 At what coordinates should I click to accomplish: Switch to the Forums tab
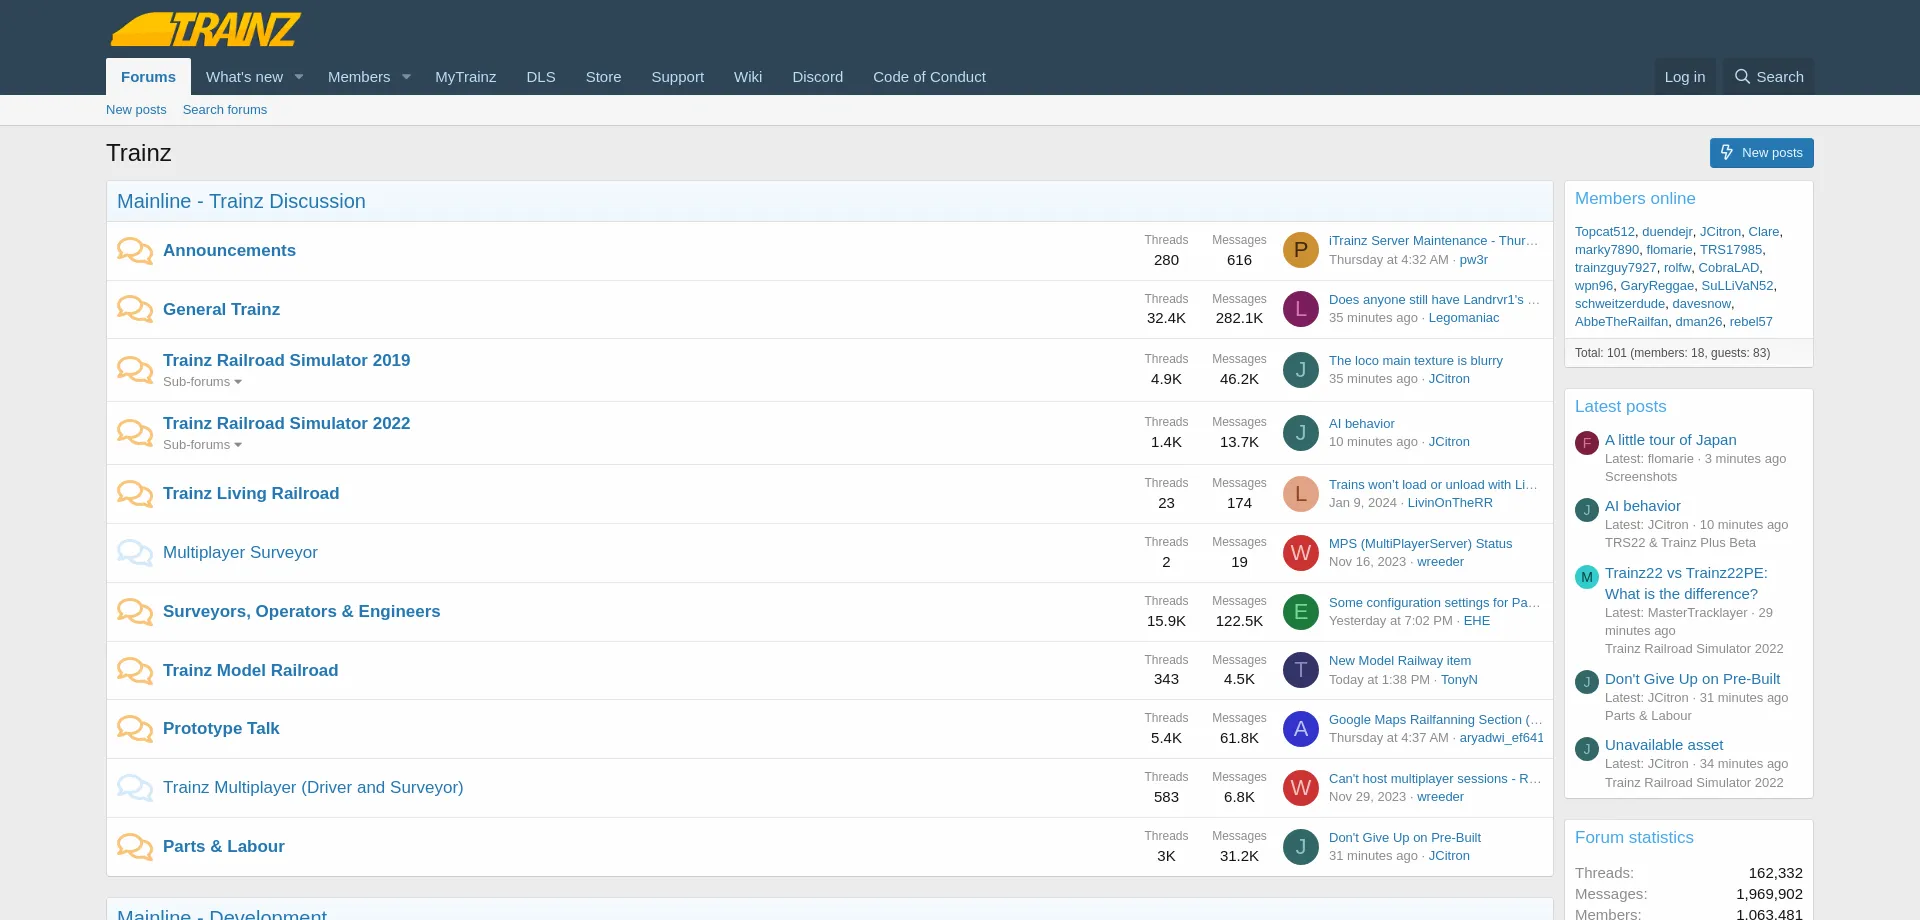(147, 76)
